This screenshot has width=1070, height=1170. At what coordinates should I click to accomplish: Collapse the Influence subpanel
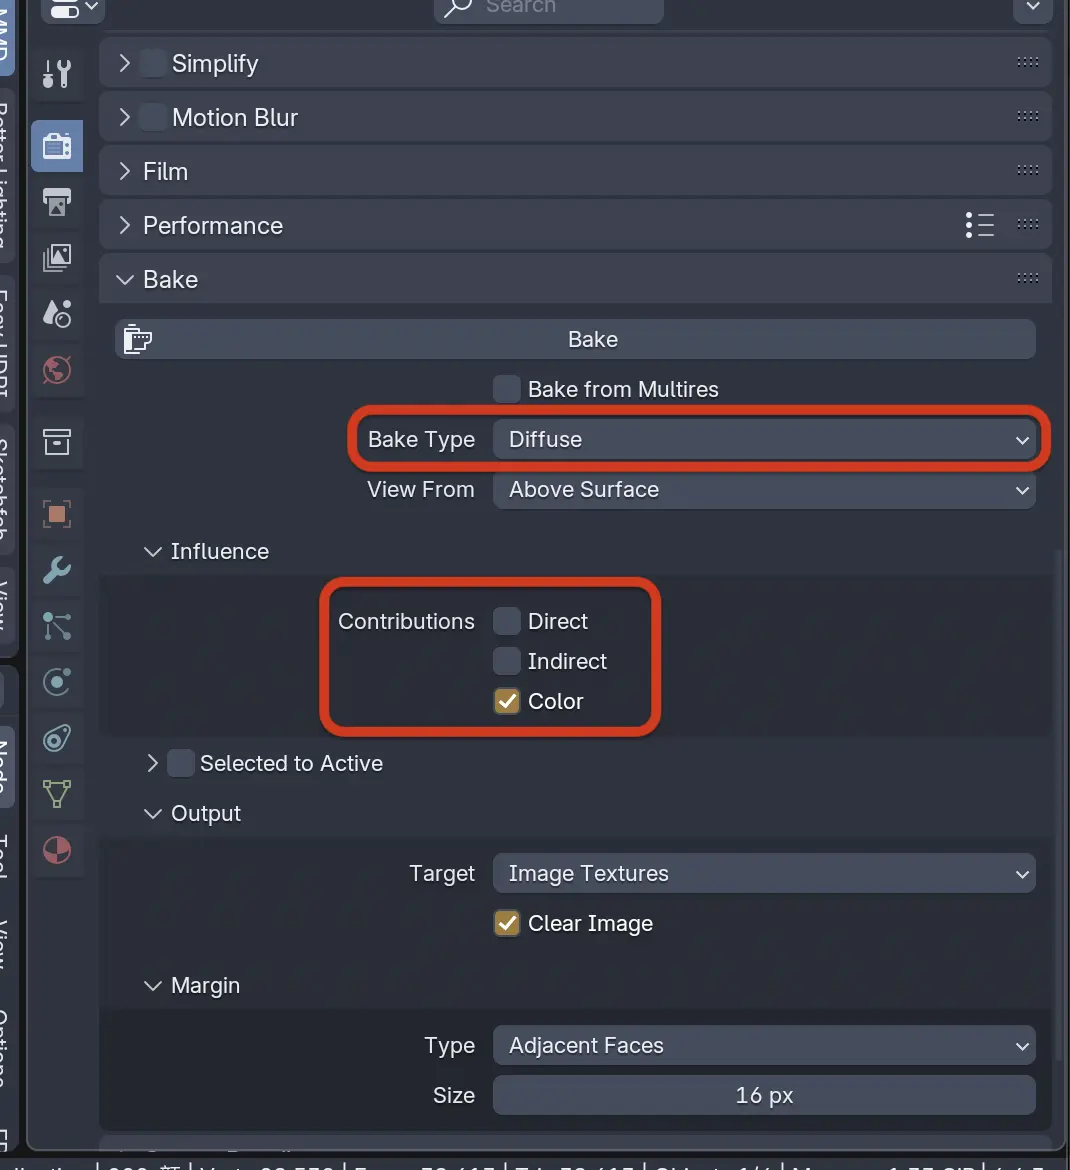point(153,551)
